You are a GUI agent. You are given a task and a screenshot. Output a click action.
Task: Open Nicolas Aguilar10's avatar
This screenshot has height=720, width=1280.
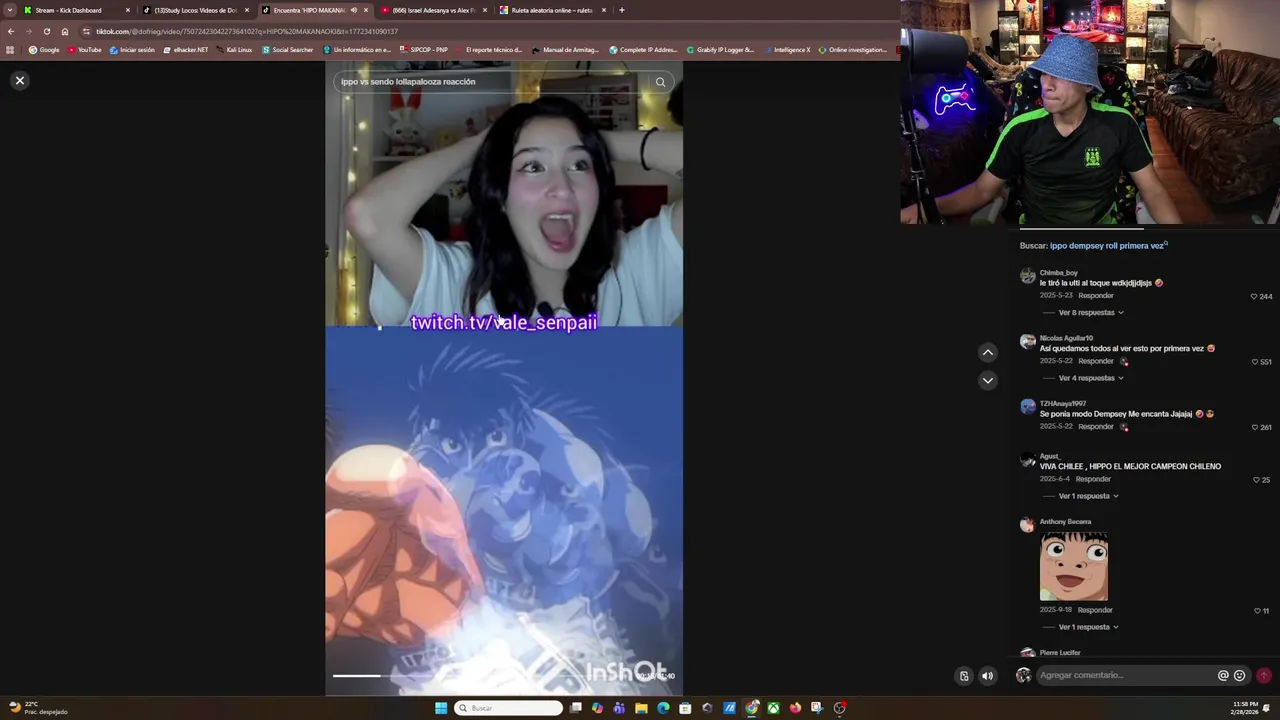(x=1027, y=341)
